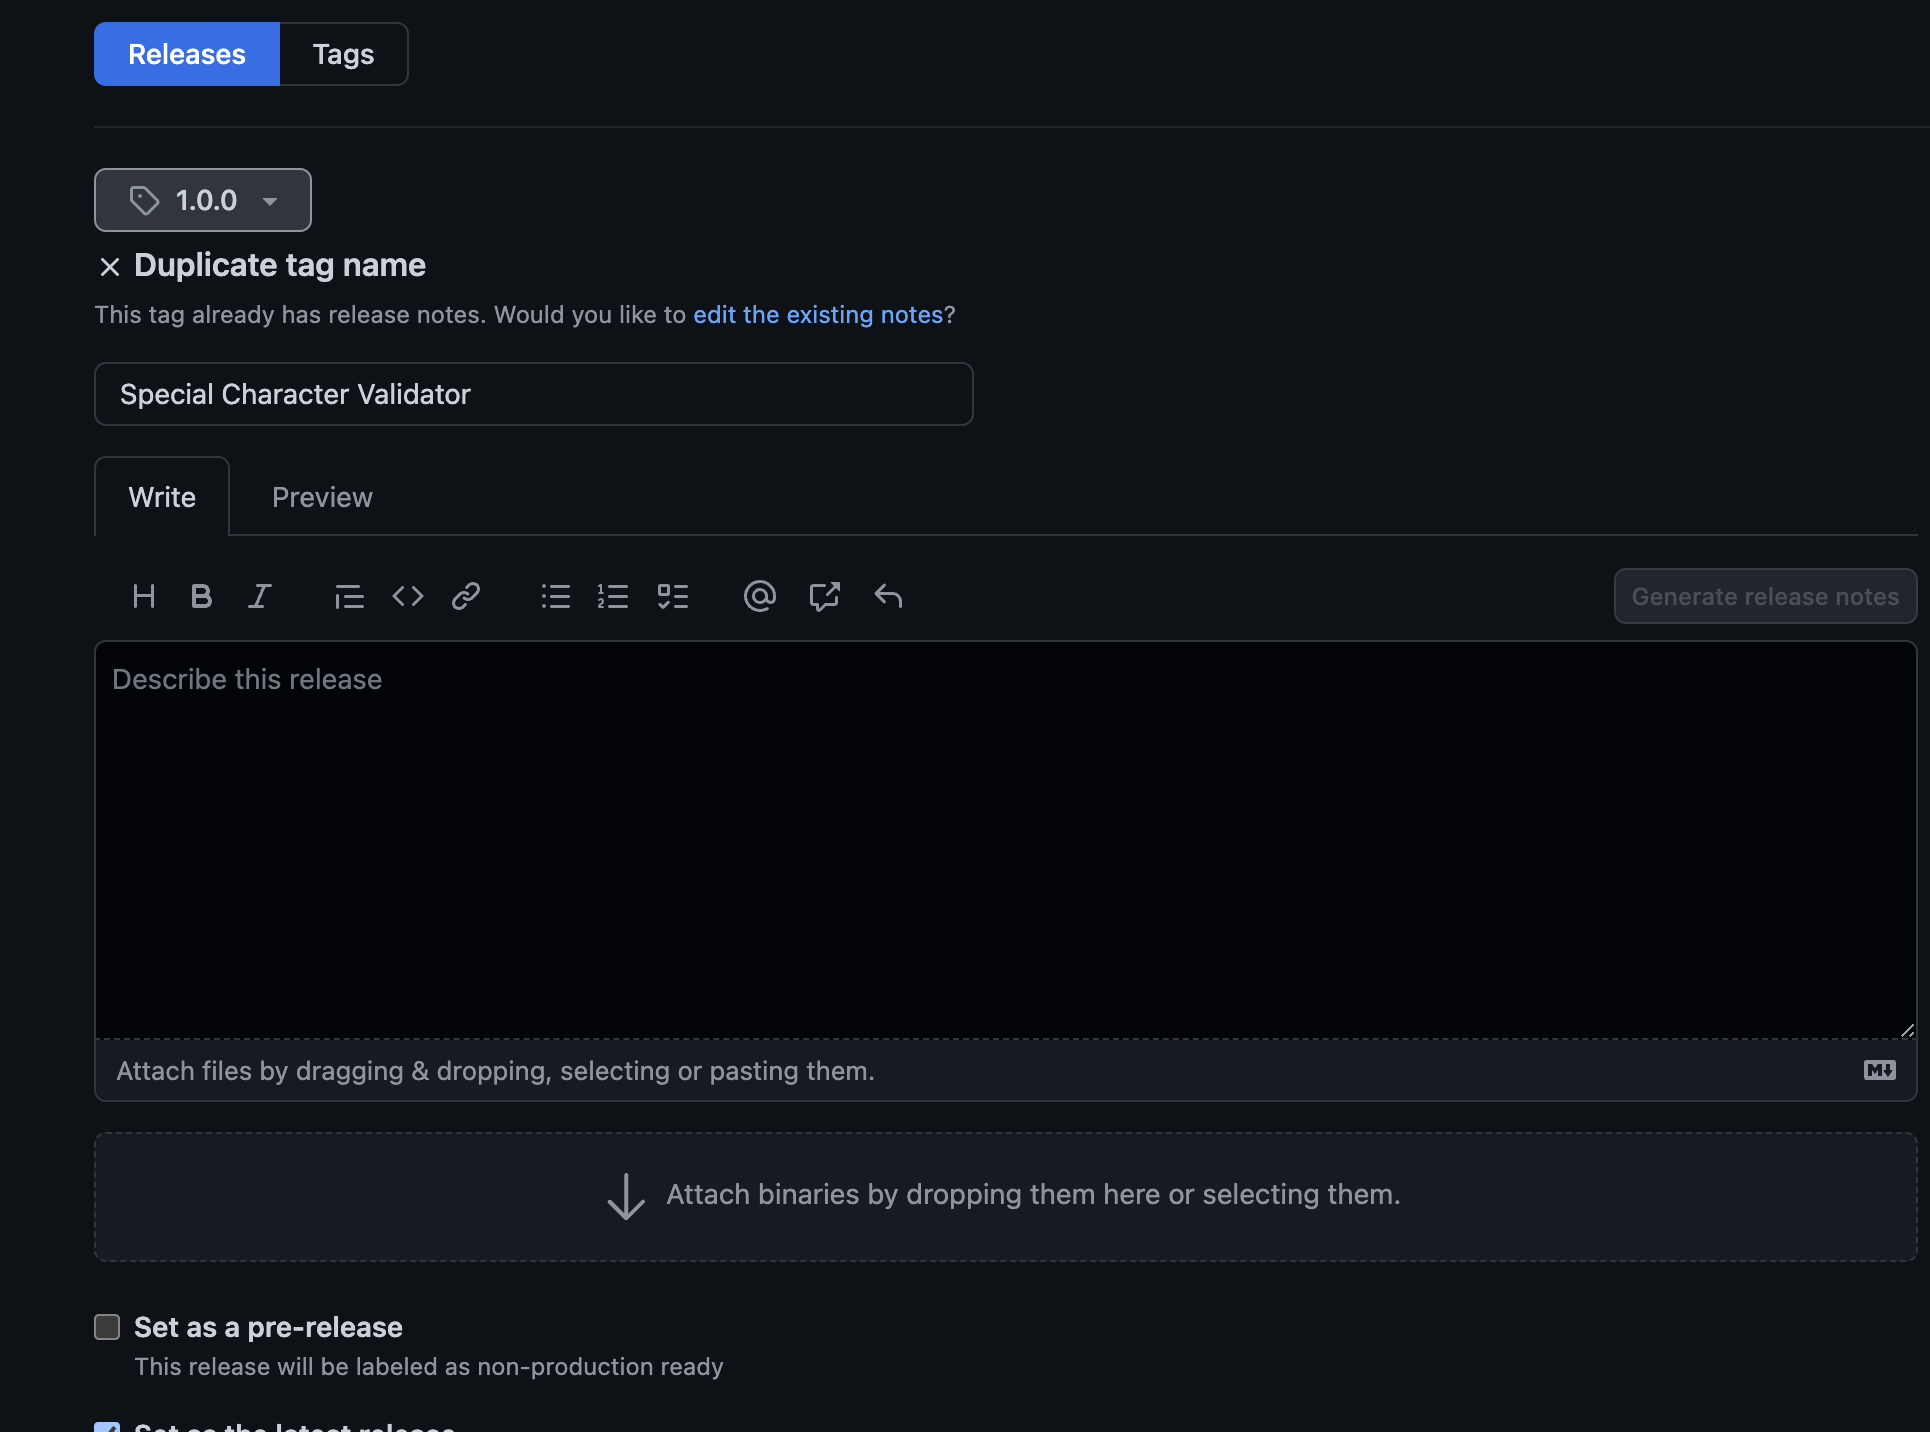Switch to the Preview tab
Image resolution: width=1930 pixels, height=1432 pixels.
pyautogui.click(x=322, y=497)
